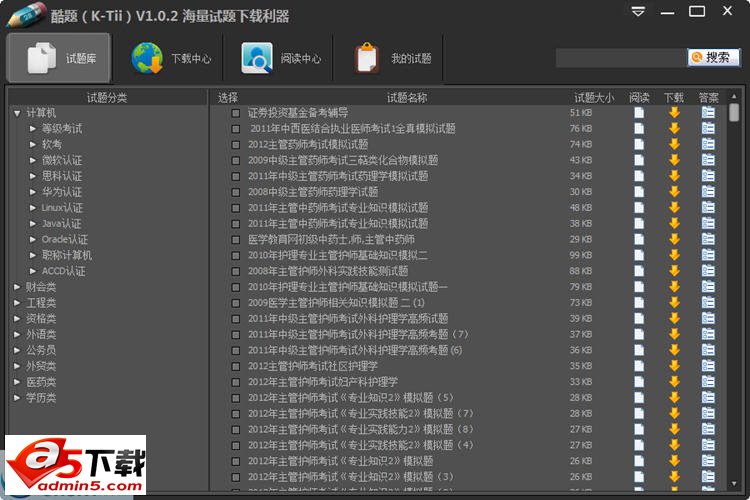Select checkbox for 2011年中西医结合执业医师考试
This screenshot has width=750, height=500.
235,129
